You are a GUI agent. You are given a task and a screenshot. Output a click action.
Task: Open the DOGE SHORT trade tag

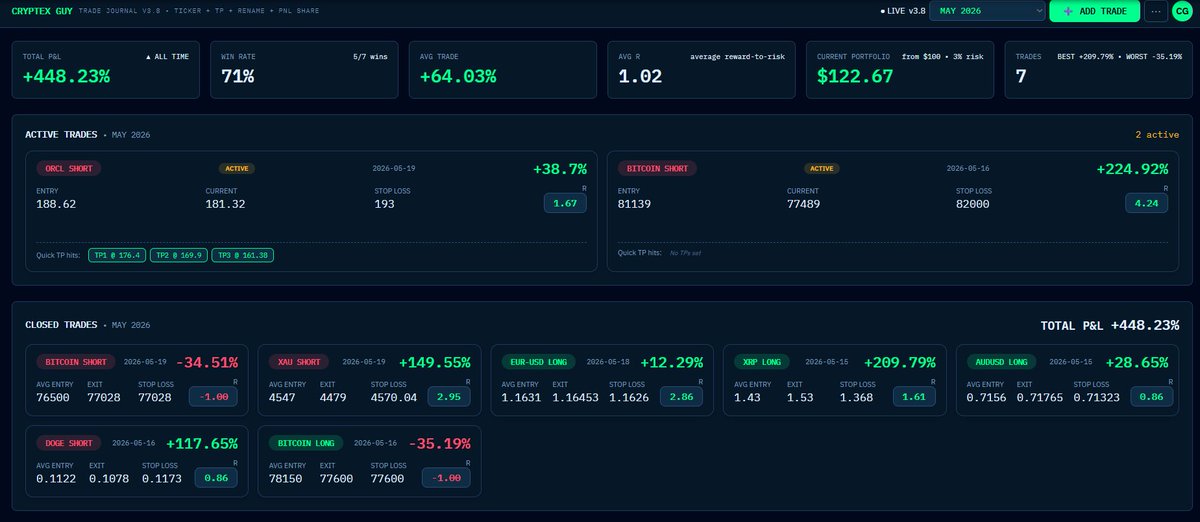pyautogui.click(x=69, y=442)
